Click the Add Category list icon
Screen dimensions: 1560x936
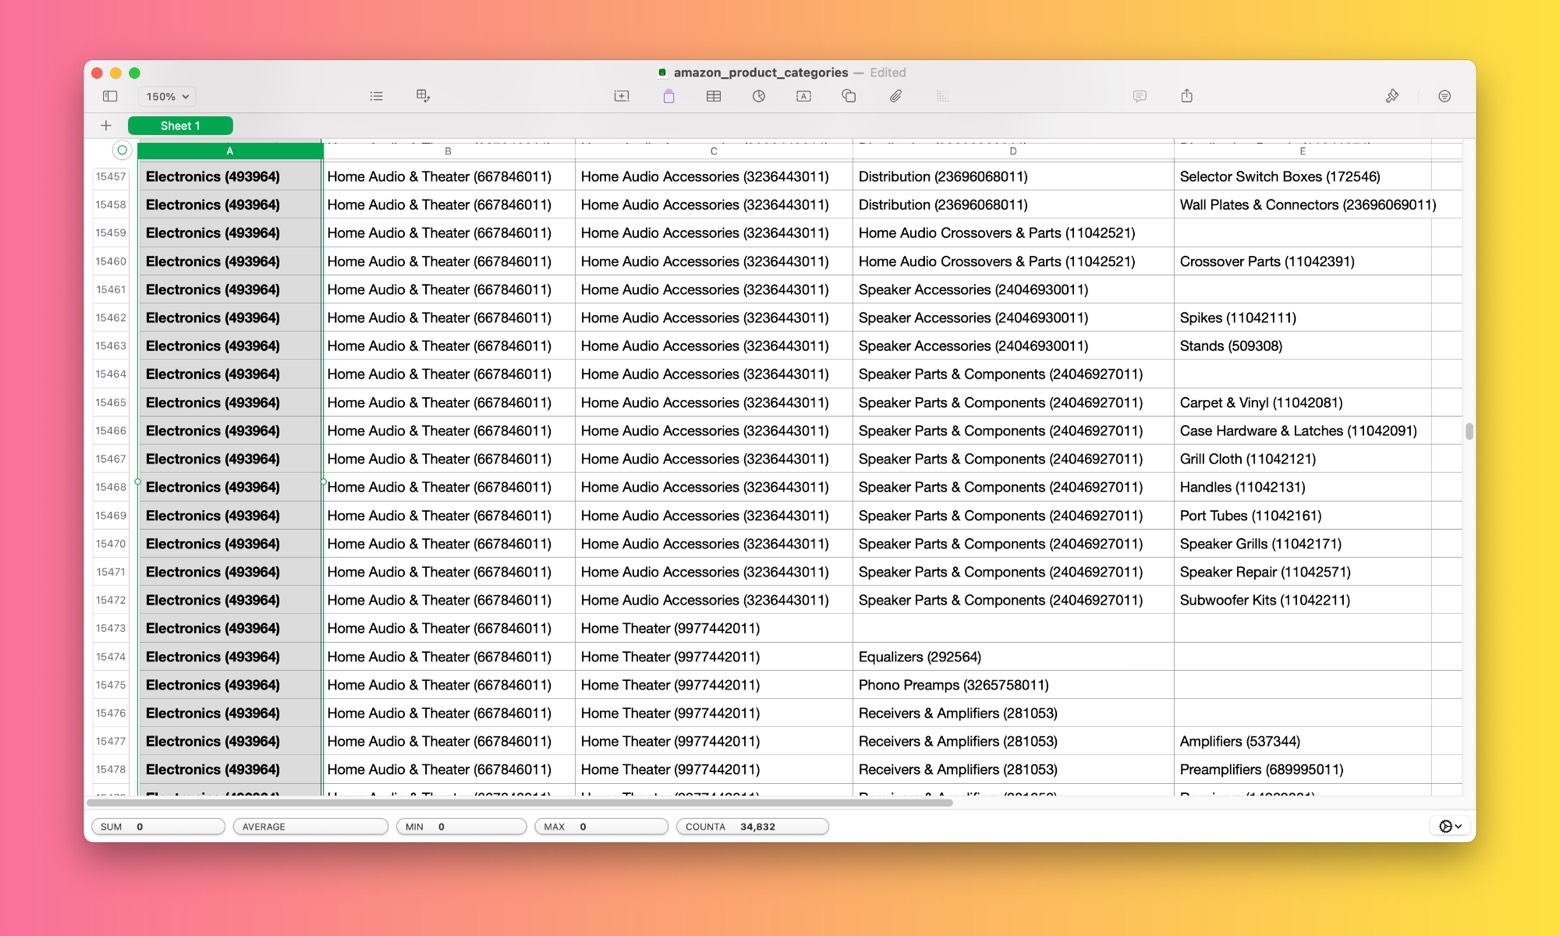click(x=376, y=97)
